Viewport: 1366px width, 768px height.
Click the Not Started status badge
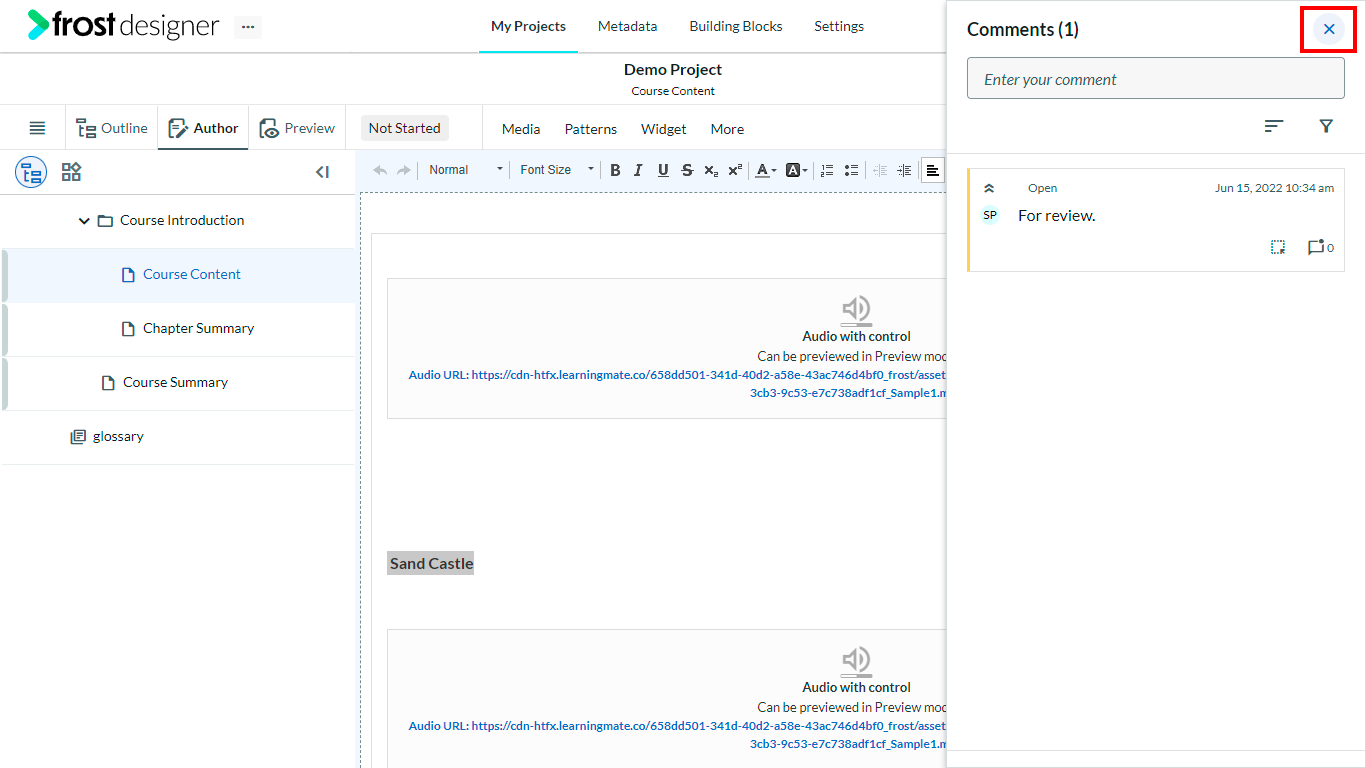pyautogui.click(x=404, y=128)
